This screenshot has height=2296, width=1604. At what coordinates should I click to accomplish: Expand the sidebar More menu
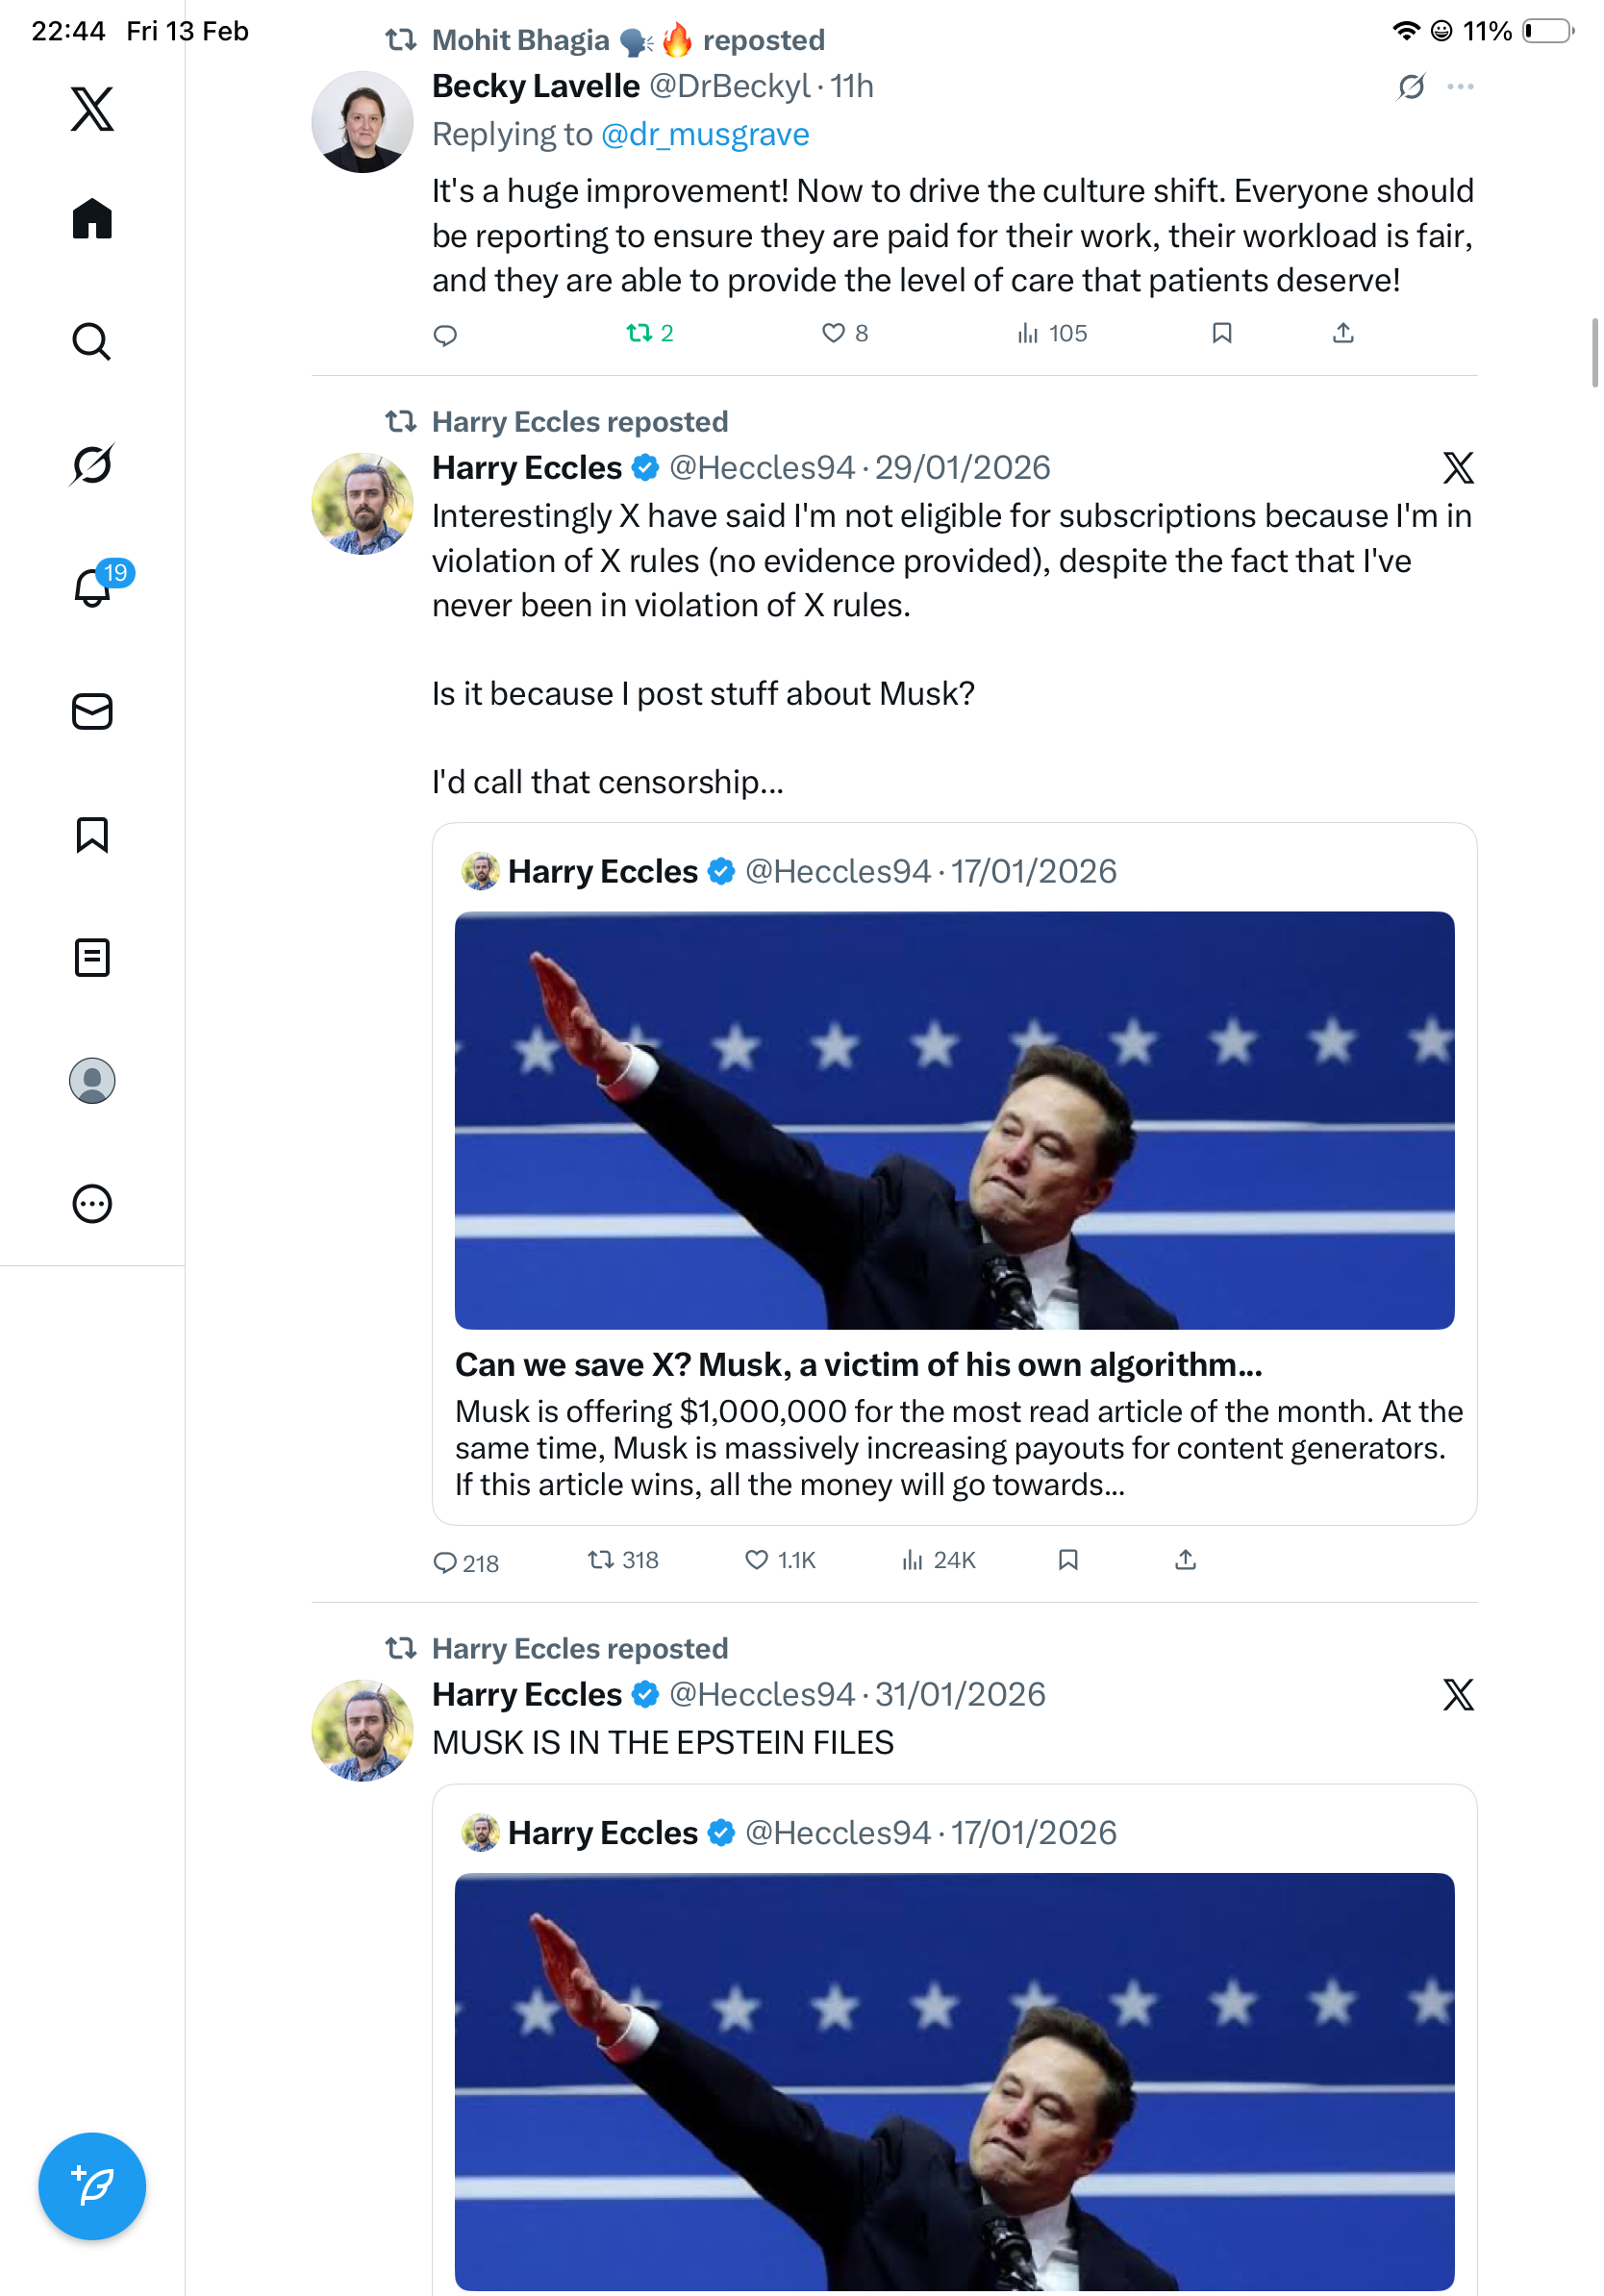click(x=92, y=1204)
